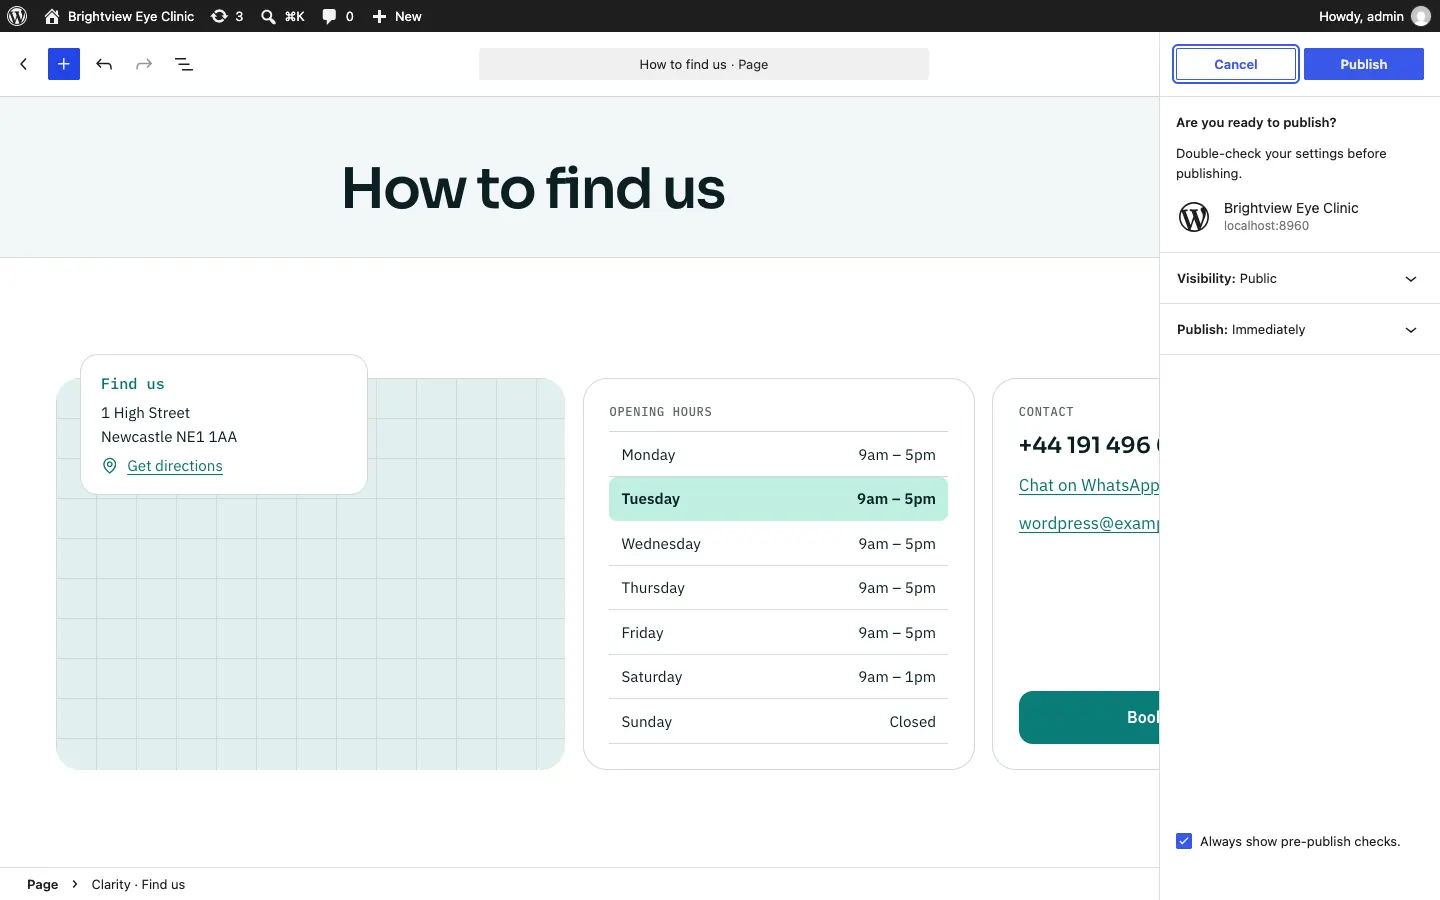Viewport: 1440px width, 900px height.
Task: Click the admin avatar icon
Action: click(x=1421, y=16)
